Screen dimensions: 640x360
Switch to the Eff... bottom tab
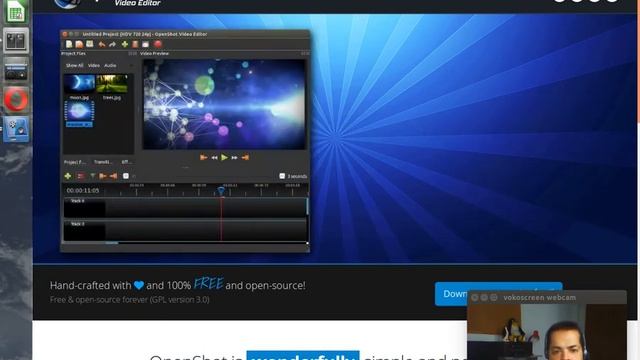coord(126,162)
